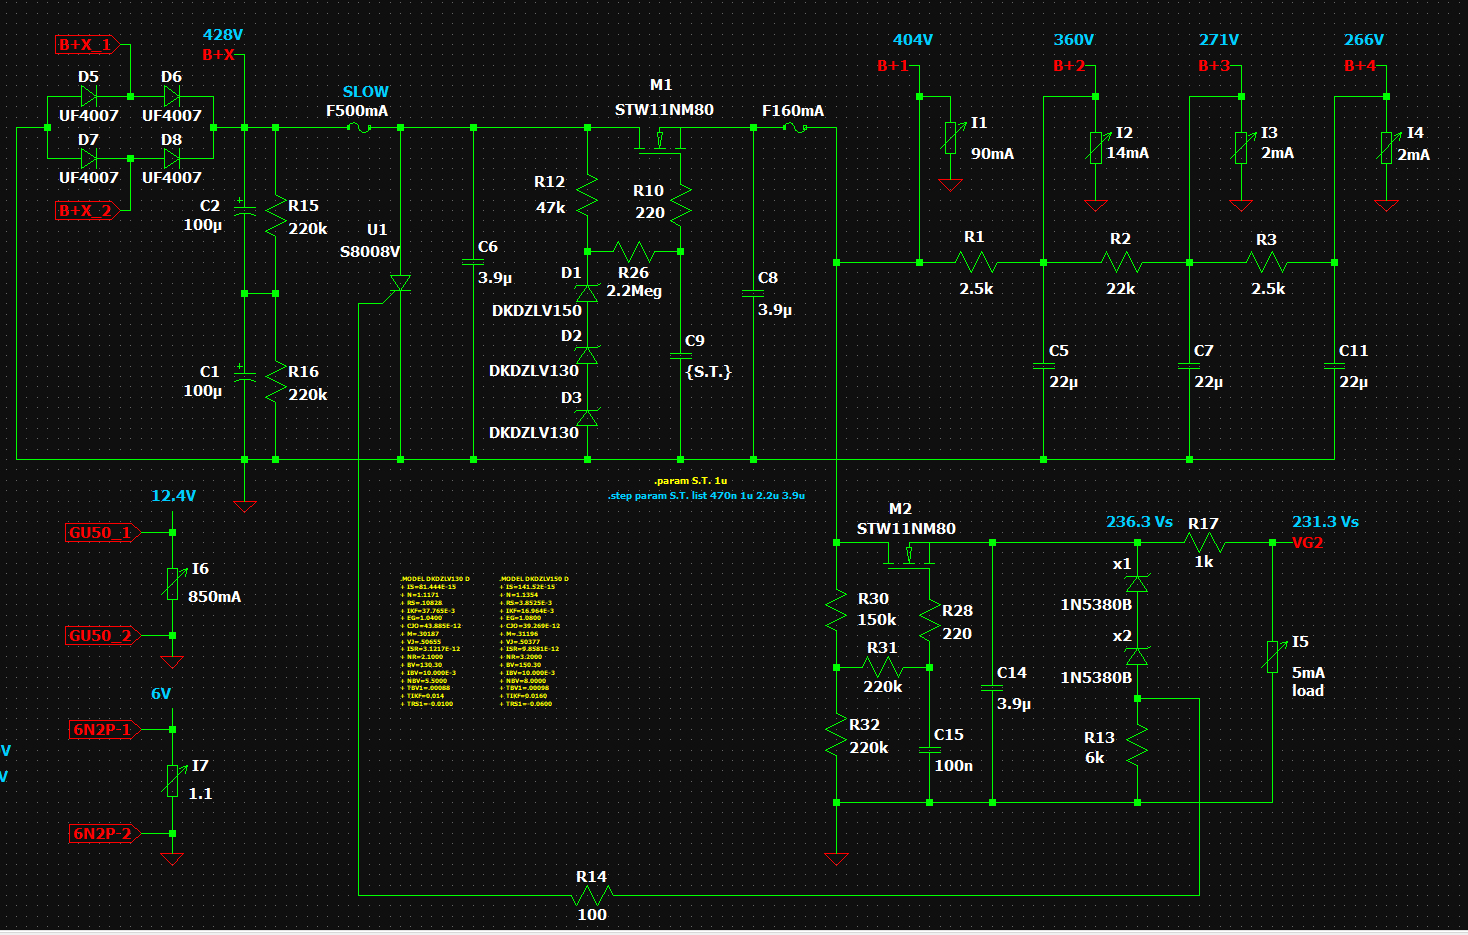Select resistor R14 on the bottom wire
1468x935 pixels.
592,895
